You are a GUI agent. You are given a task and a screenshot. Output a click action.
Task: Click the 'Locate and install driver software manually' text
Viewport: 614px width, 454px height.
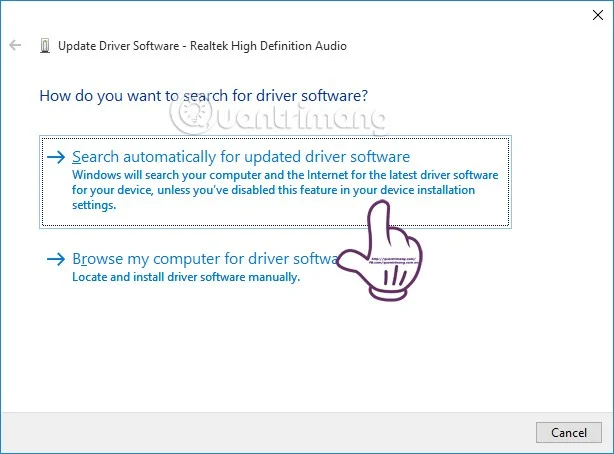click(186, 277)
